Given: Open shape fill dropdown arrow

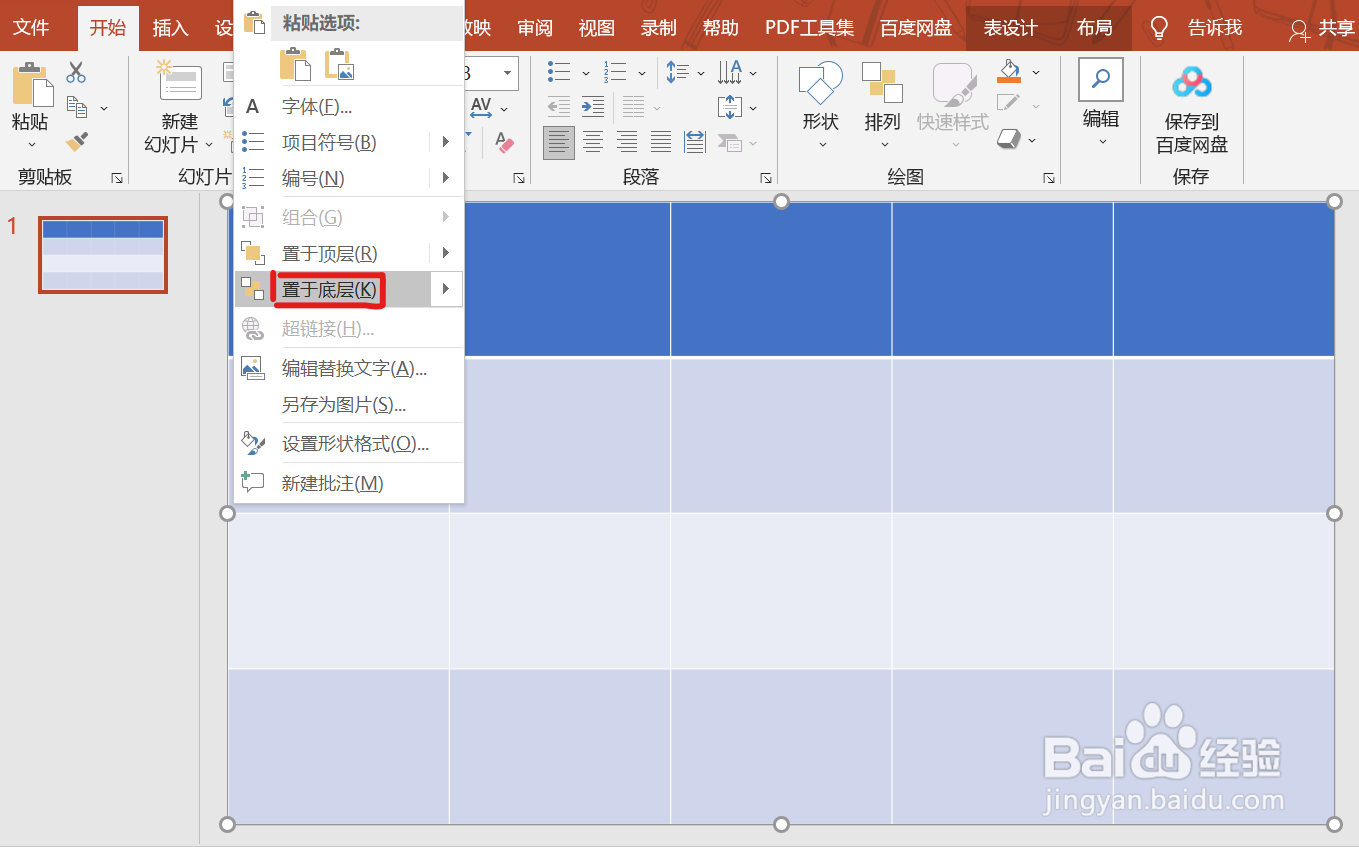Looking at the screenshot, I should (x=1036, y=72).
